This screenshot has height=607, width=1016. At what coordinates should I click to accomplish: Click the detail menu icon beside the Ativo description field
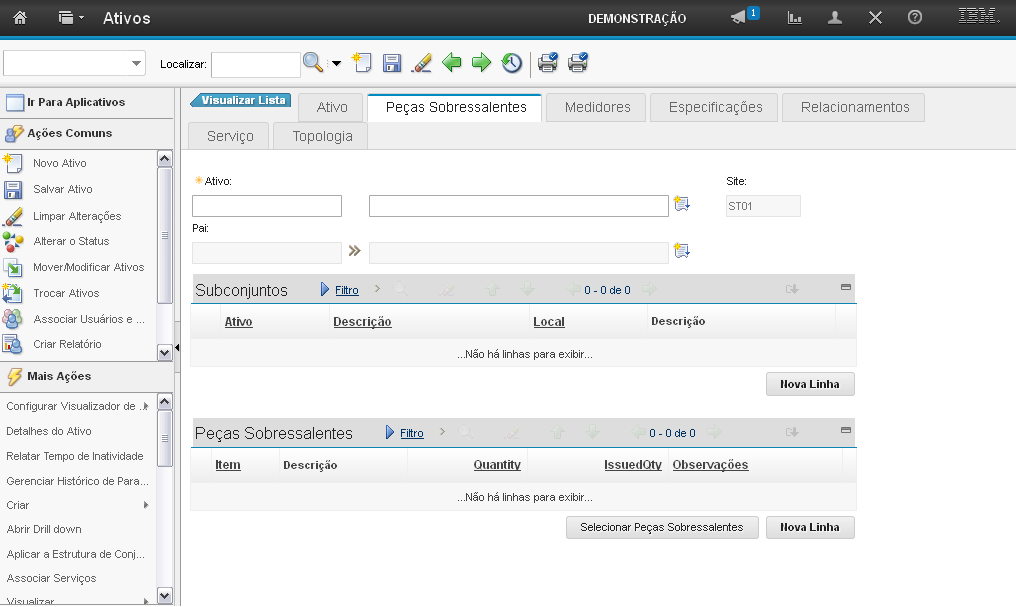pos(682,205)
